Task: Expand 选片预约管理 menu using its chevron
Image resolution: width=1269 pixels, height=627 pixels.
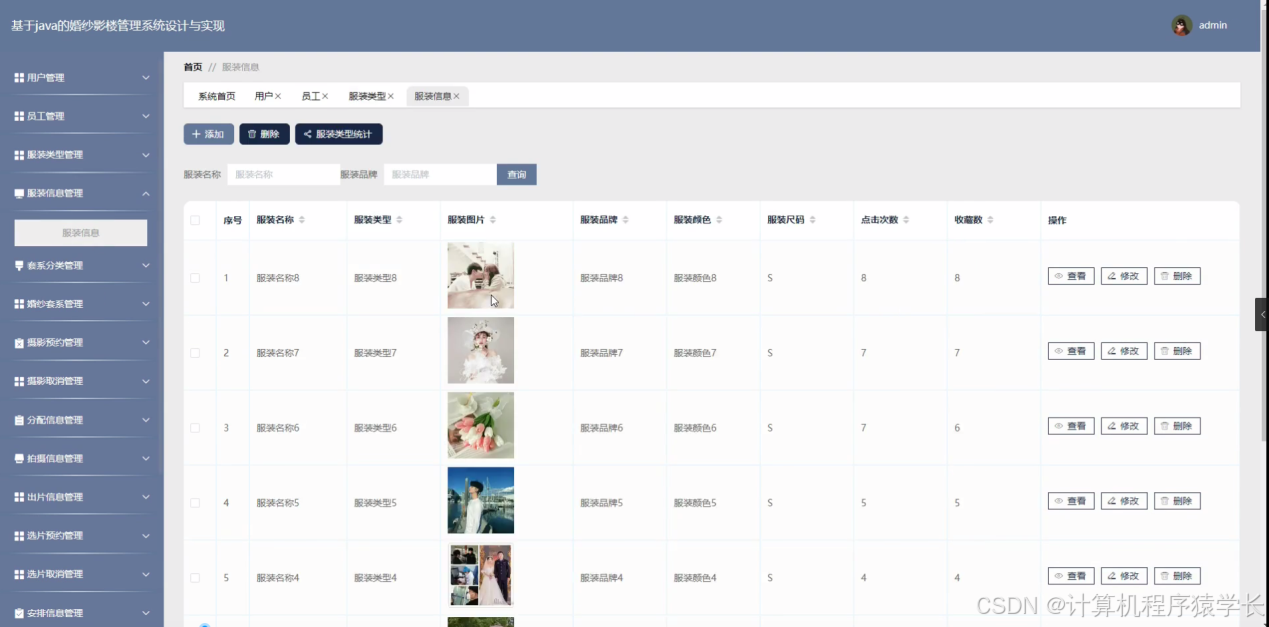Action: pyautogui.click(x=146, y=536)
